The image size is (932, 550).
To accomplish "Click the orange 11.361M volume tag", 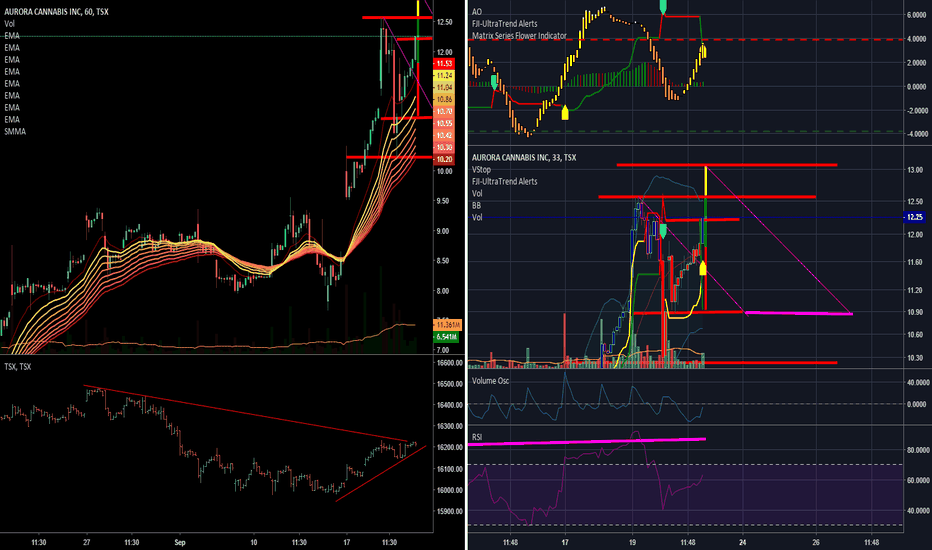I will [x=446, y=325].
